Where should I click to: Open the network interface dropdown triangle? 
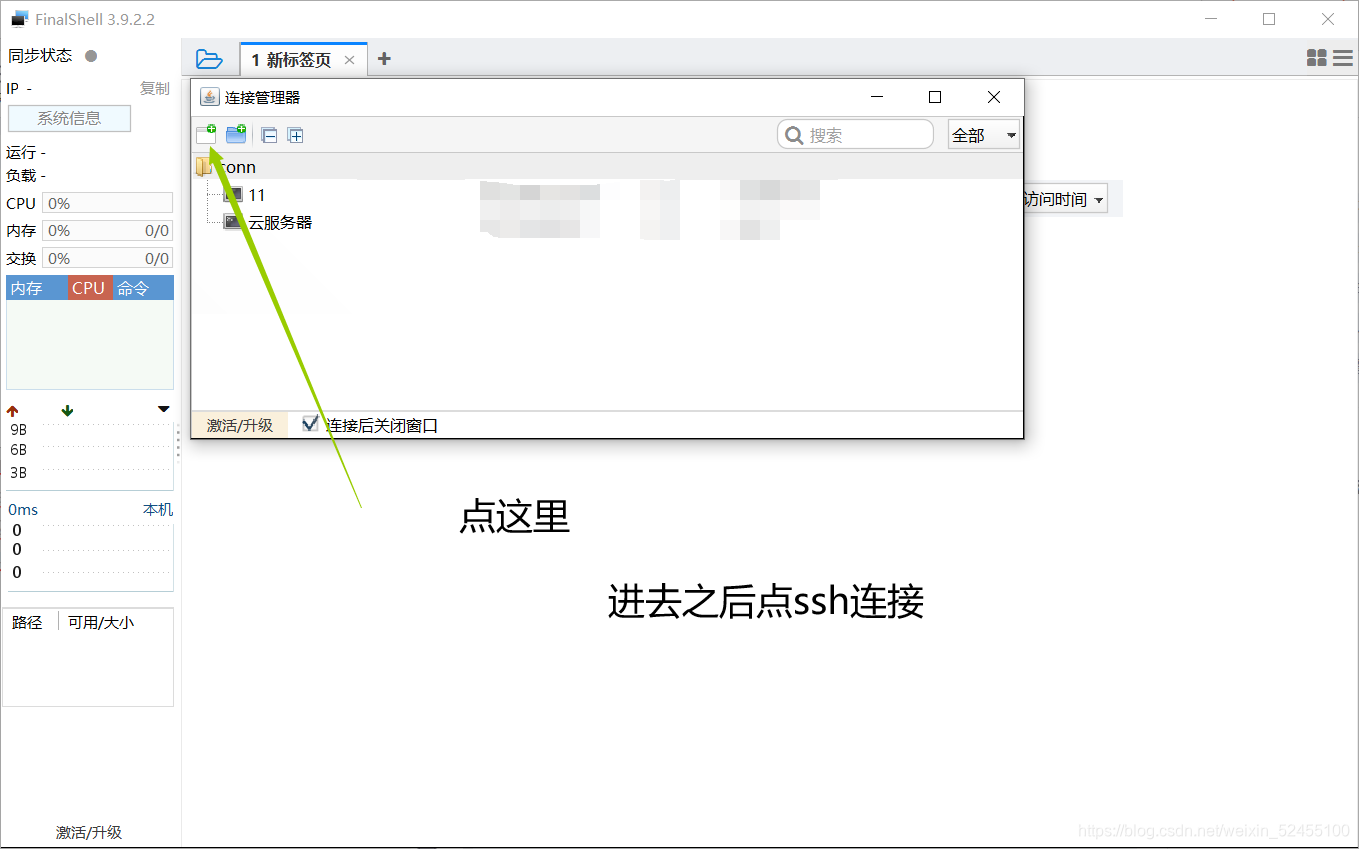164,410
